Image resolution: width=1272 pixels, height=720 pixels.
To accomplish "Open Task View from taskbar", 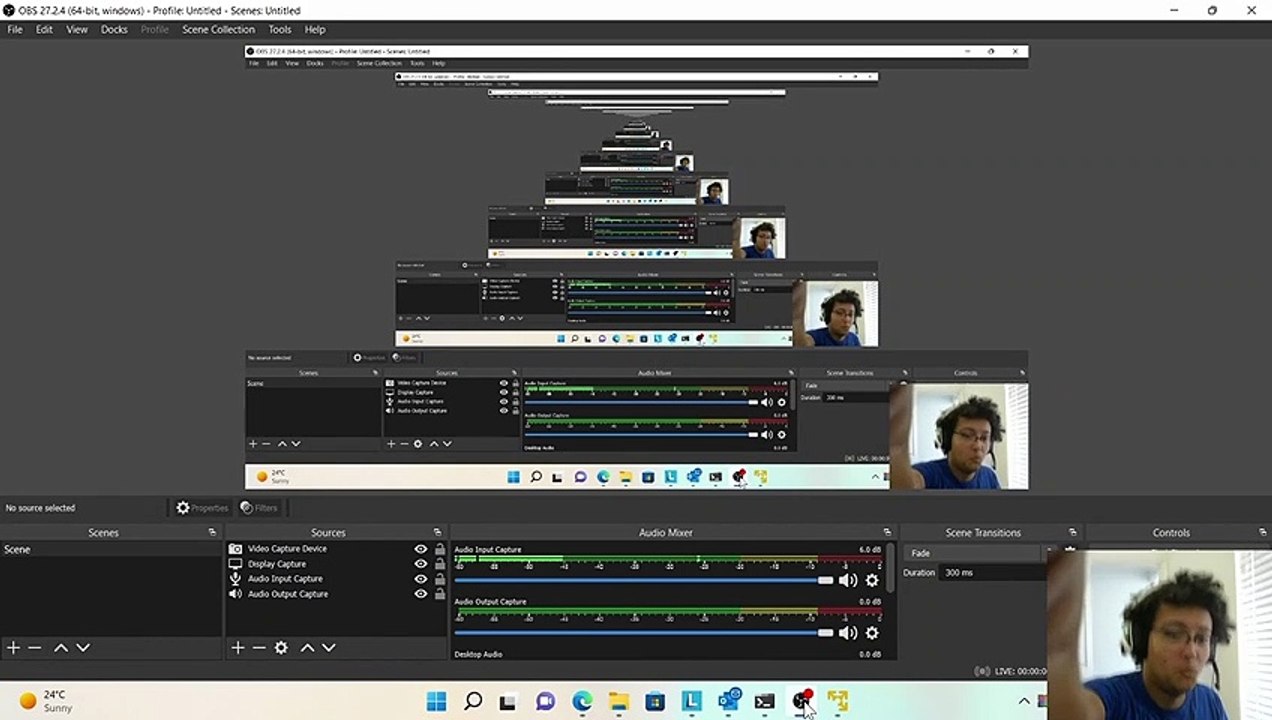I will coord(508,701).
